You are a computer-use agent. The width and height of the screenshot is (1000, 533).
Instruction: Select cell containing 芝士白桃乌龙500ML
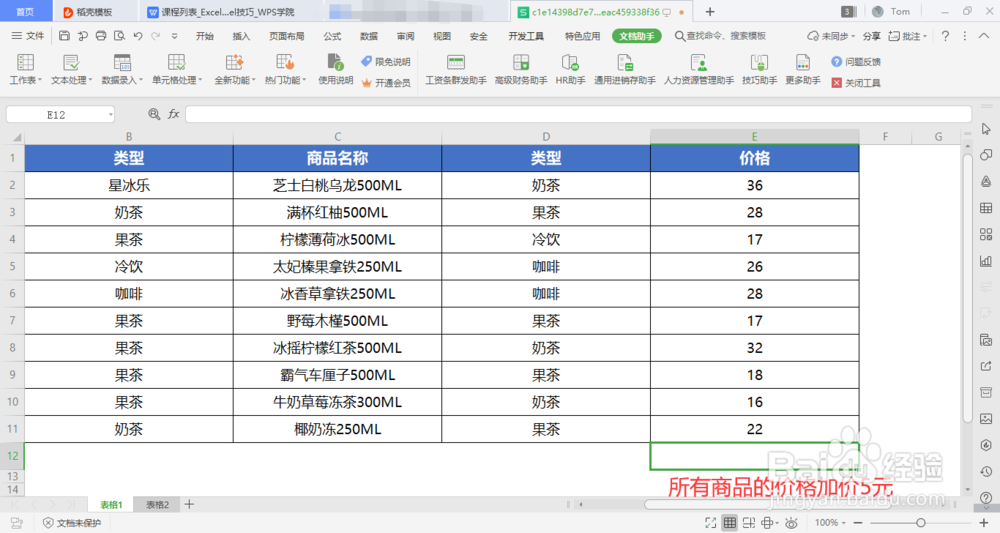point(337,186)
